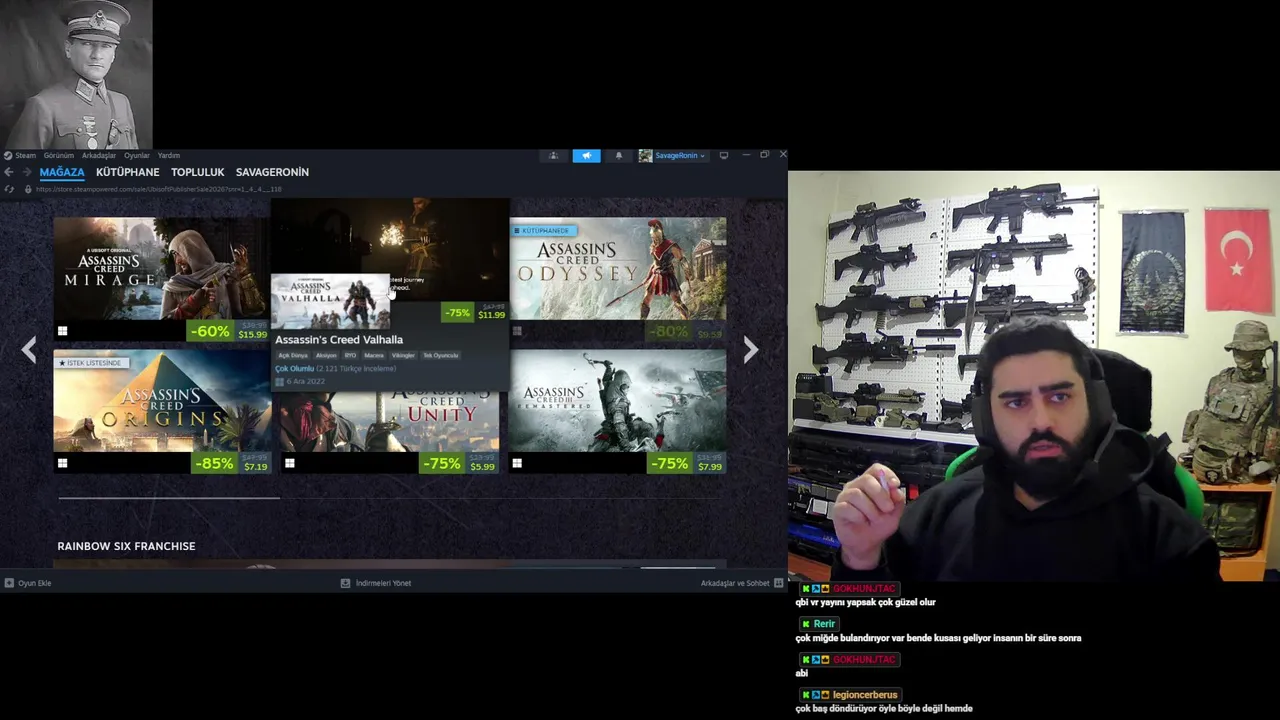Click the RAINBOW SIX FRANCHISE heading
The width and height of the screenshot is (1280, 720).
126,546
